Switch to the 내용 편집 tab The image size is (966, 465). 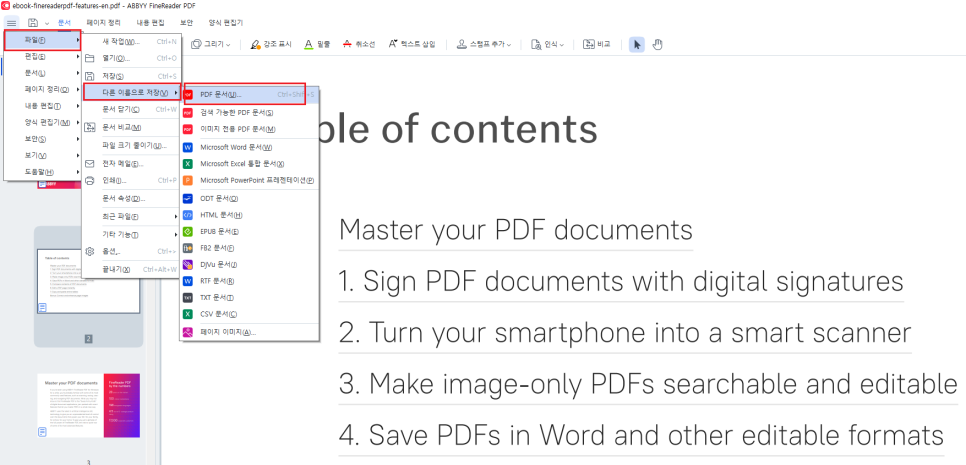[150, 23]
